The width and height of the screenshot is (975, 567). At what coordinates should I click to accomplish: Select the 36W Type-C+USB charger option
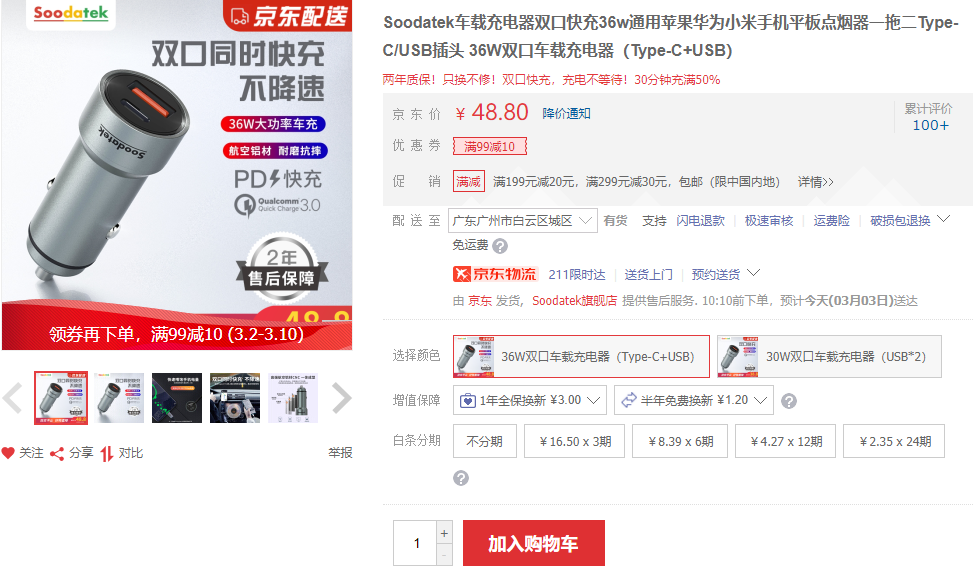(x=581, y=356)
